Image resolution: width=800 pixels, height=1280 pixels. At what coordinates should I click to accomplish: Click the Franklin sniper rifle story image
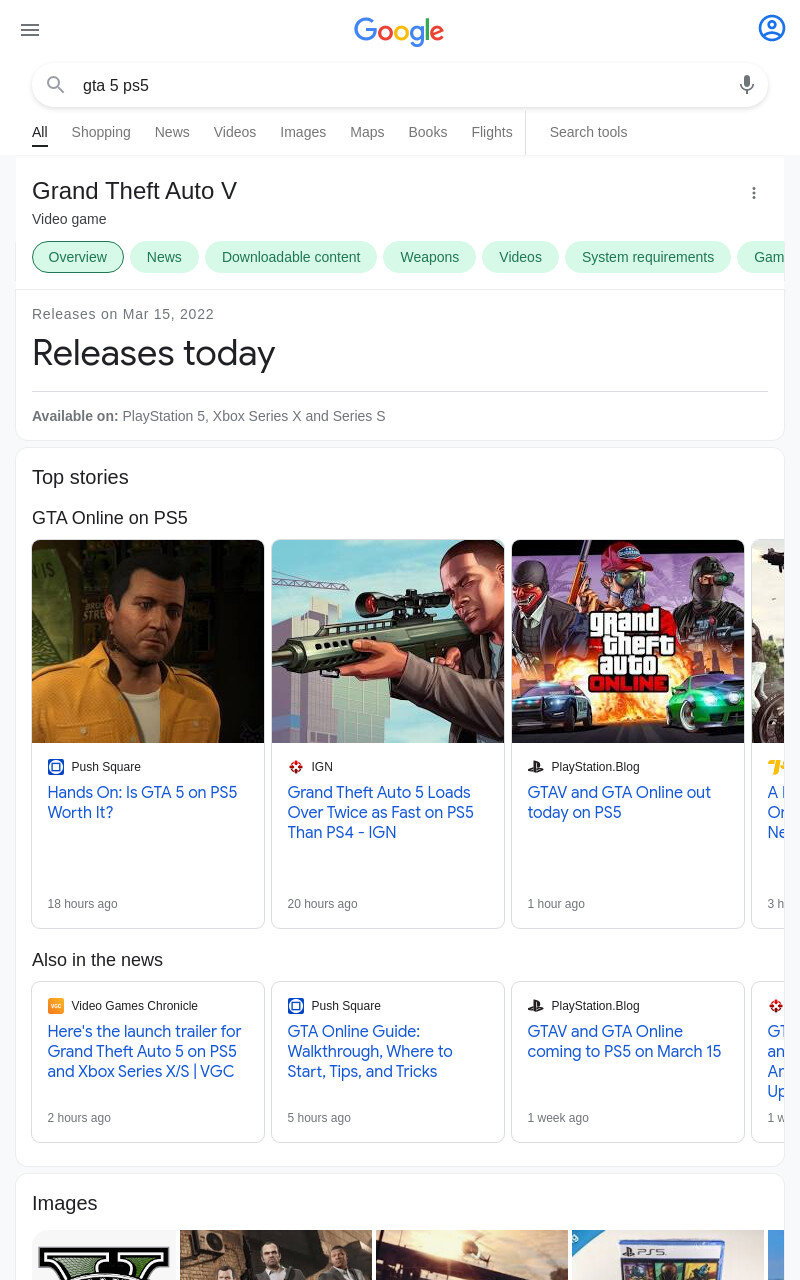pyautogui.click(x=388, y=641)
